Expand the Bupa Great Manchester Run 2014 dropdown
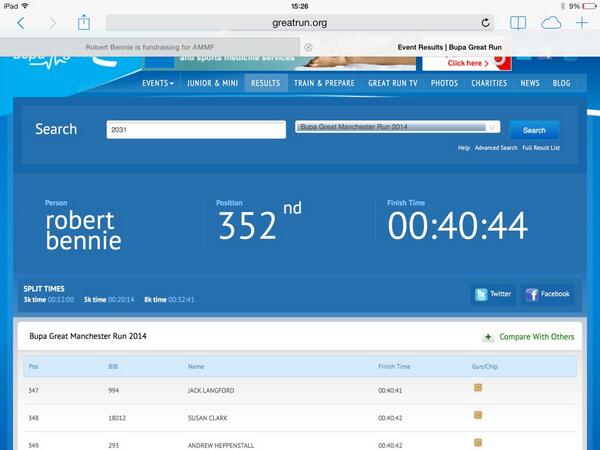Screen dimensions: 600x450 click(x=398, y=127)
